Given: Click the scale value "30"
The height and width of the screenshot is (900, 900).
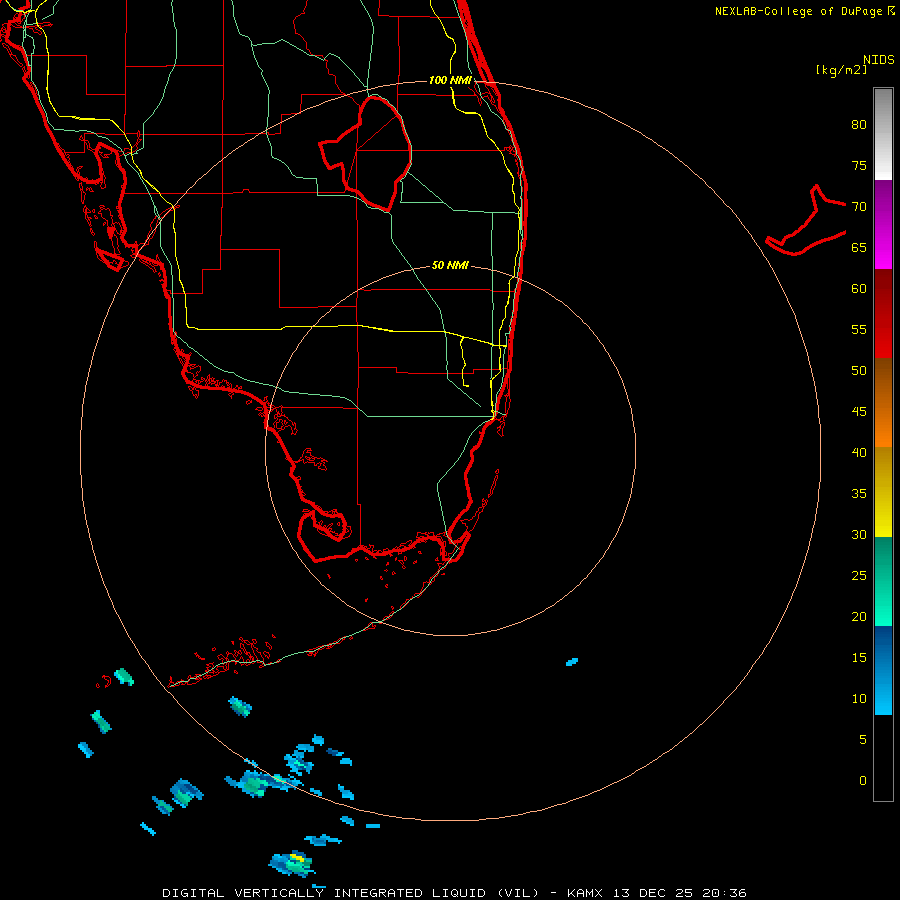Looking at the screenshot, I should coord(859,534).
